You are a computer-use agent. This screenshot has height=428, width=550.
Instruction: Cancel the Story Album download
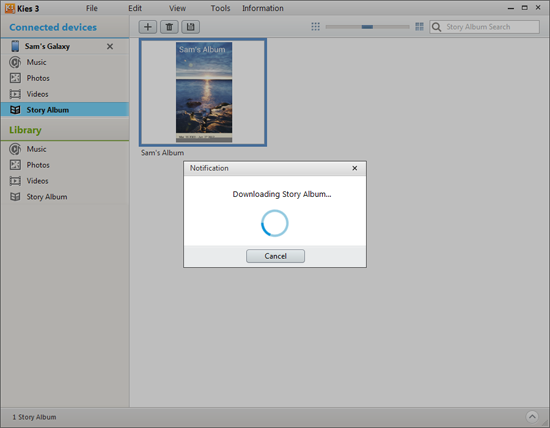(275, 256)
